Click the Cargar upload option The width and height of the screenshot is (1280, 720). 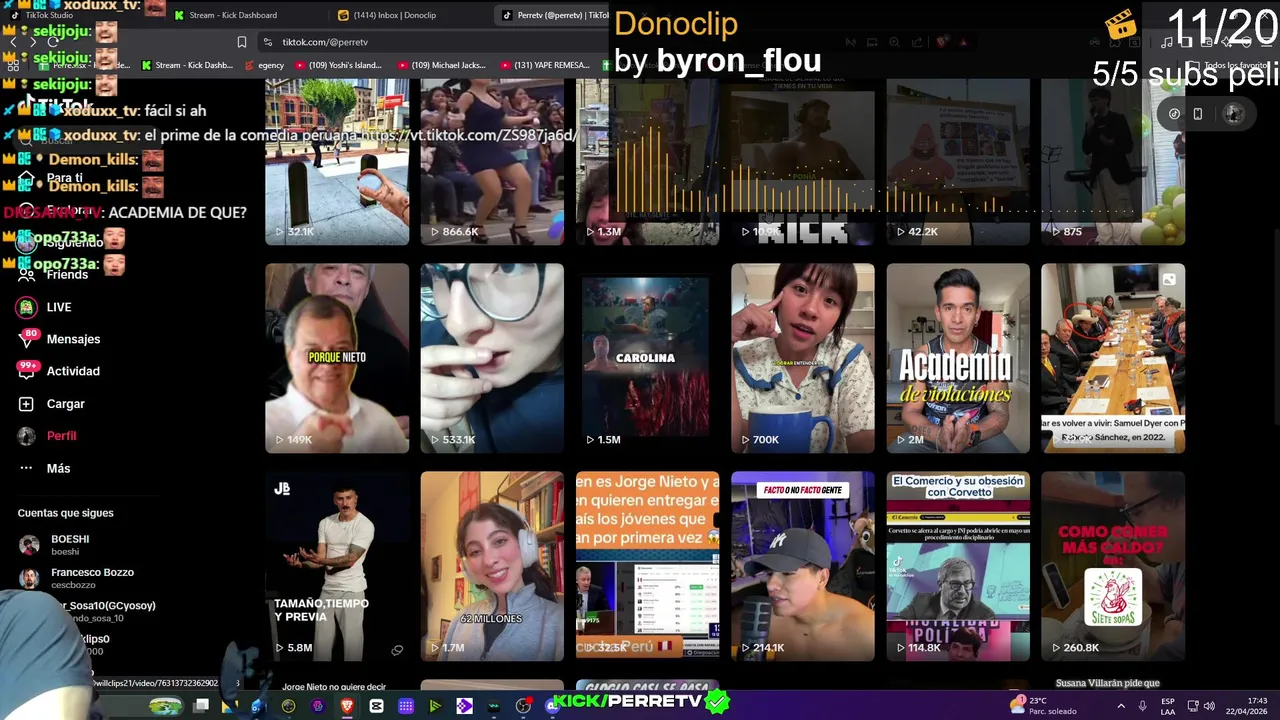[65, 404]
